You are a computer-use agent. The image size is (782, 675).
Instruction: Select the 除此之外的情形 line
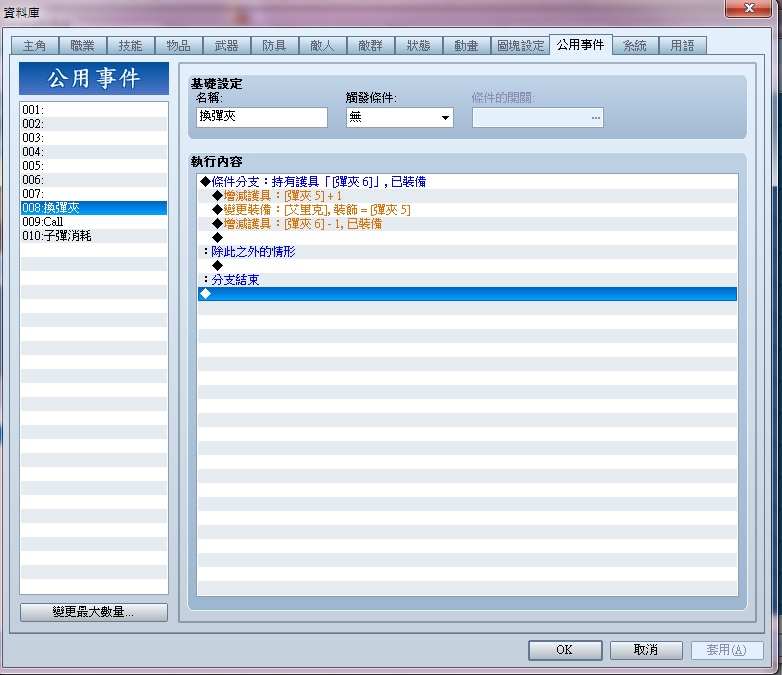(467, 251)
